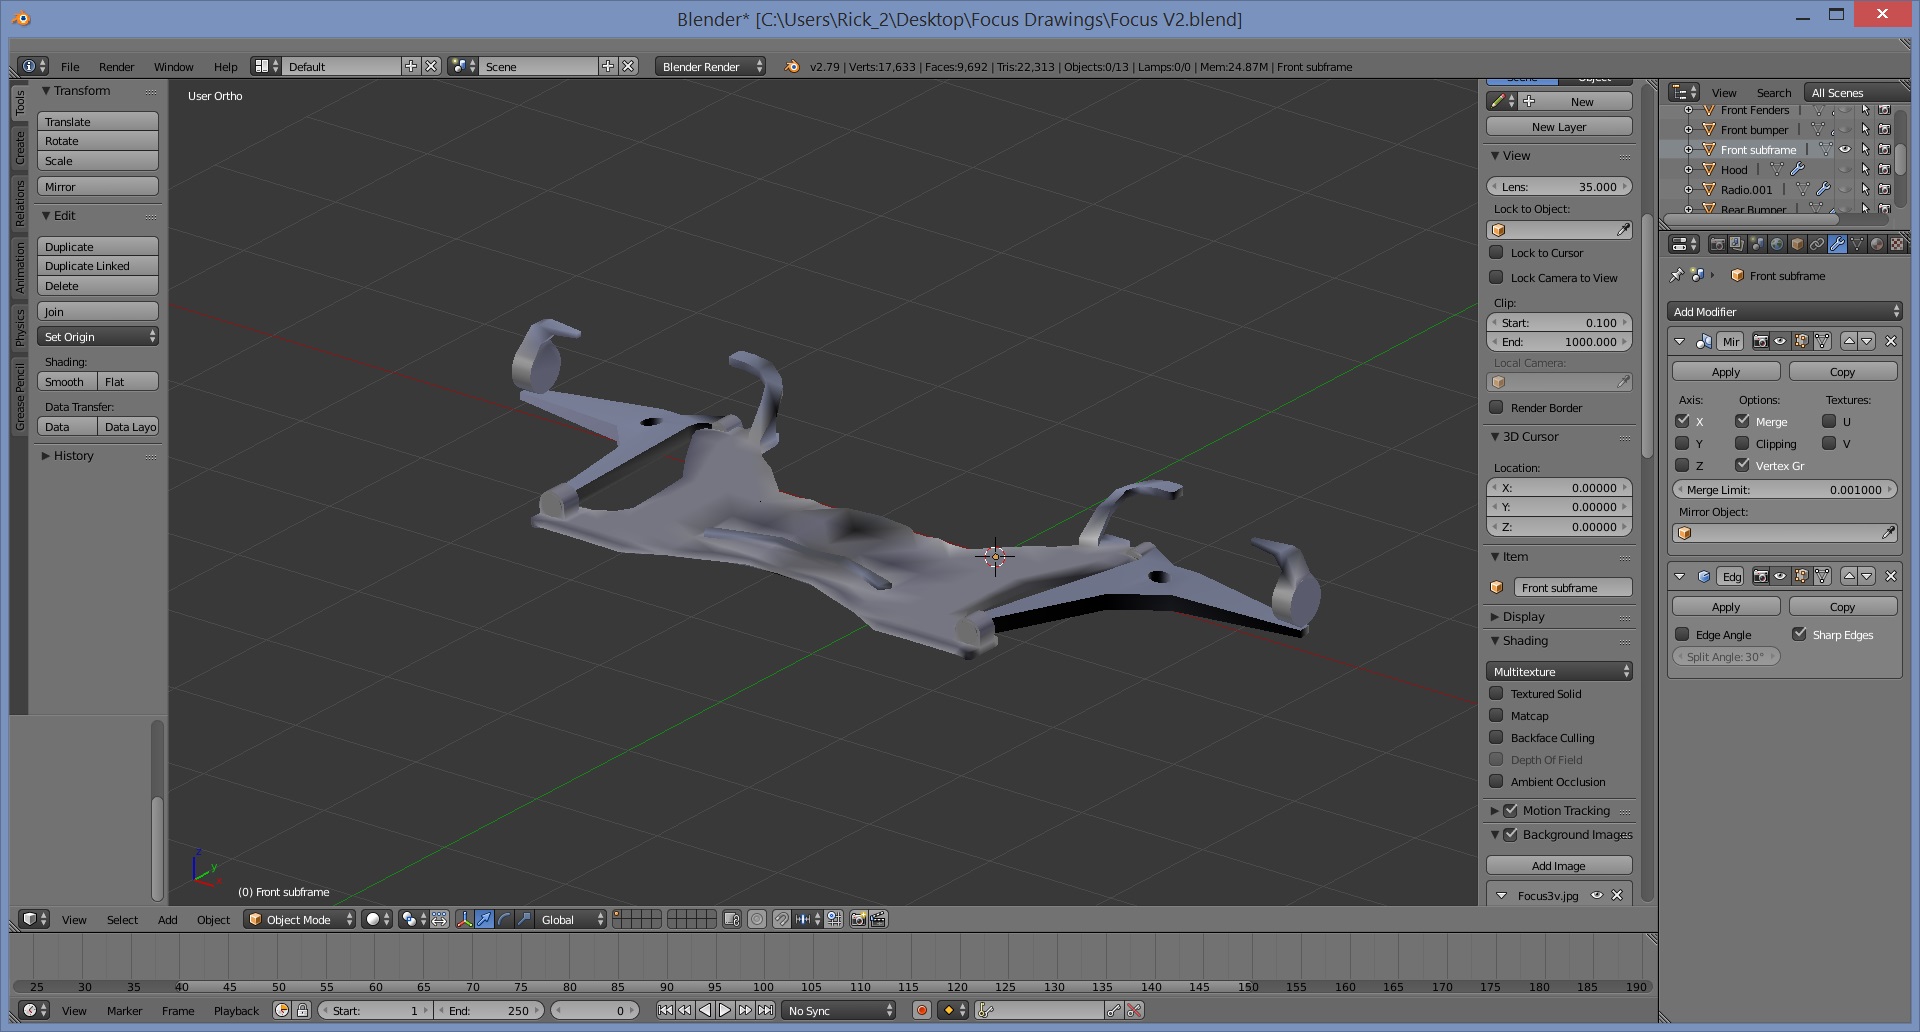The image size is (1920, 1032).
Task: Move the Mirror modifier up
Action: click(x=1849, y=341)
